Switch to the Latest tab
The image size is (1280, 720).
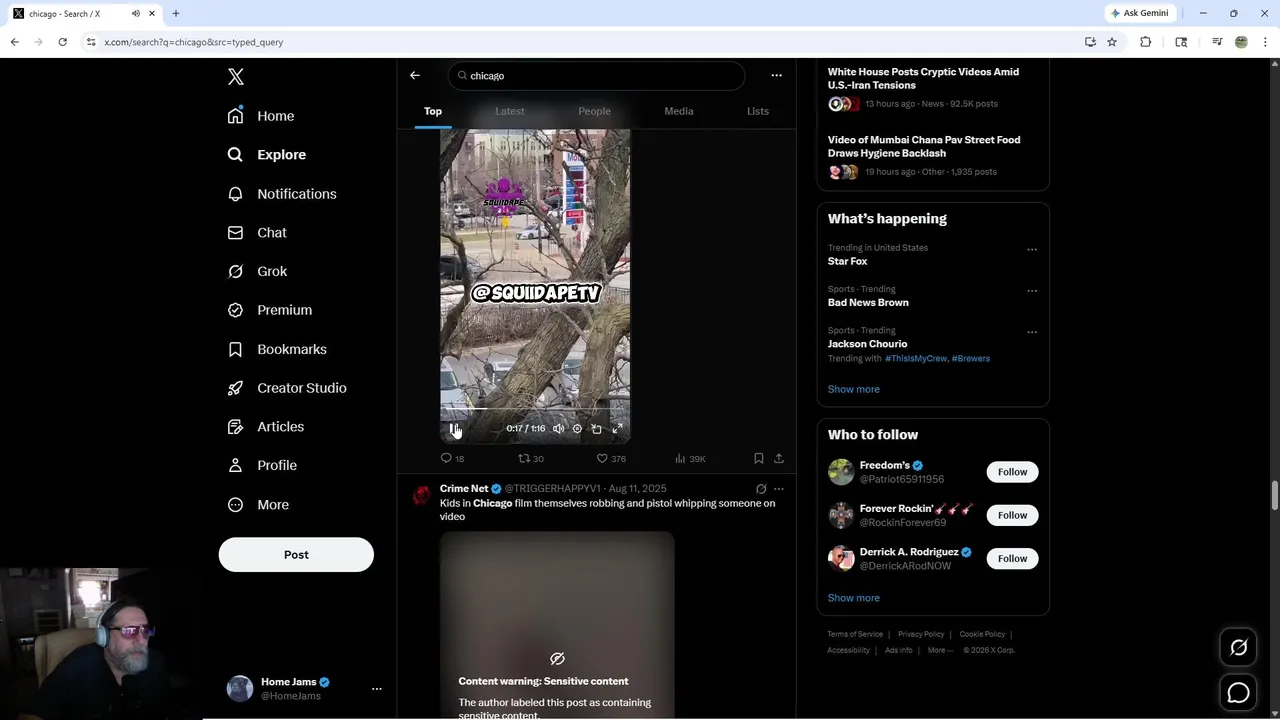510,111
